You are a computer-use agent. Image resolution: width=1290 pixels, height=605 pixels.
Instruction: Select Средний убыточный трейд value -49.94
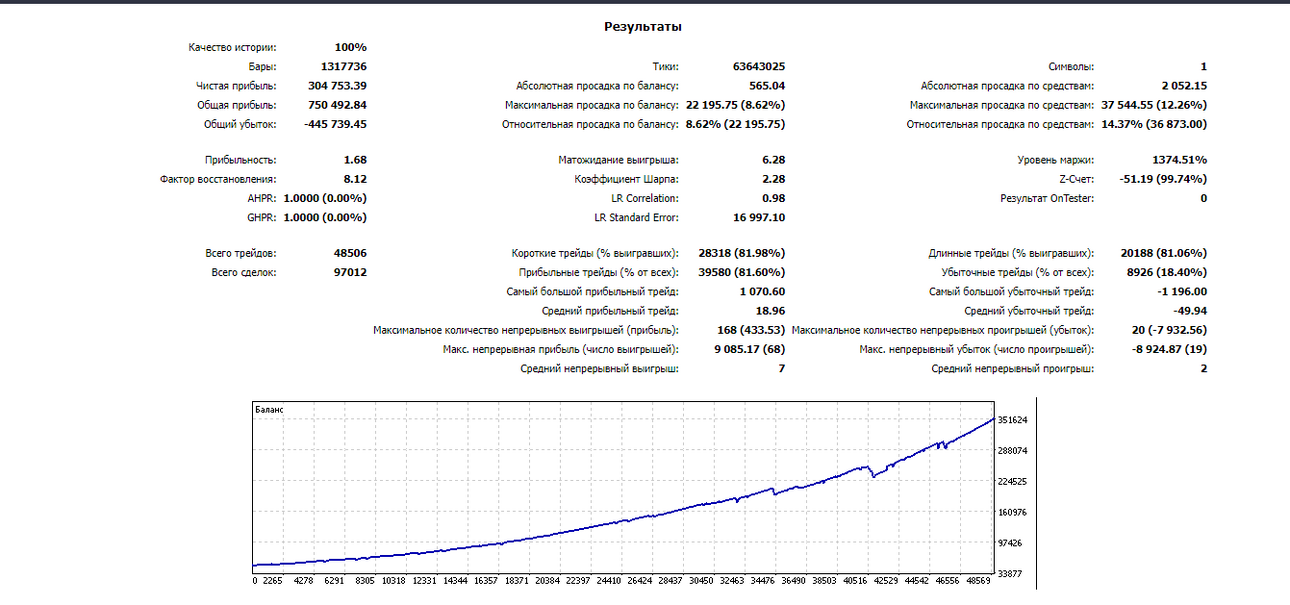[x=1190, y=311]
